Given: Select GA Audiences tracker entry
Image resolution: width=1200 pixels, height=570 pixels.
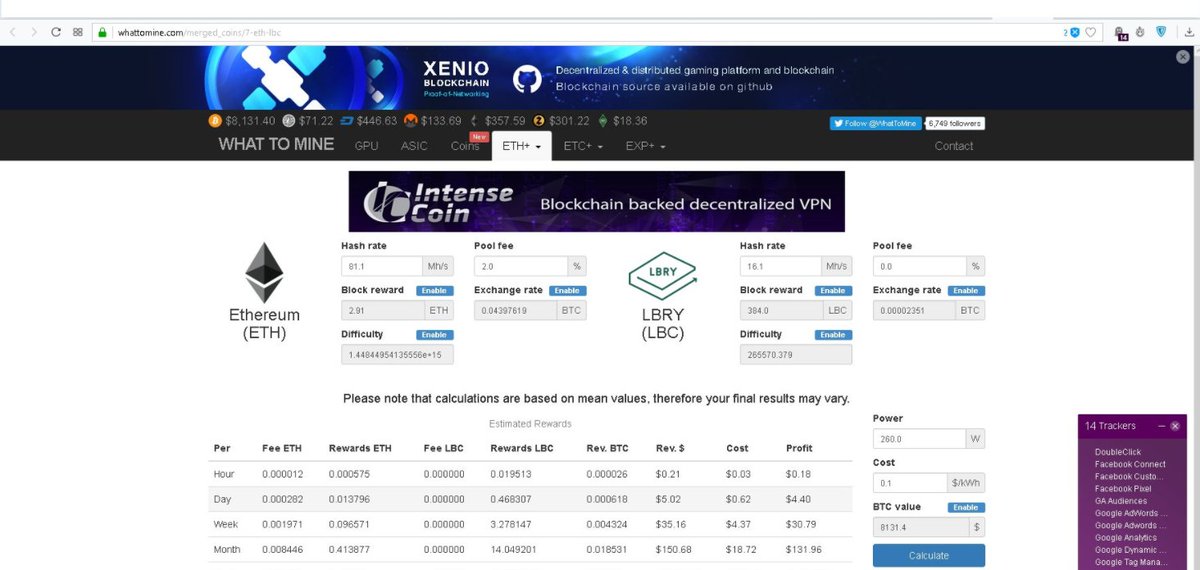Looking at the screenshot, I should click(1121, 501).
